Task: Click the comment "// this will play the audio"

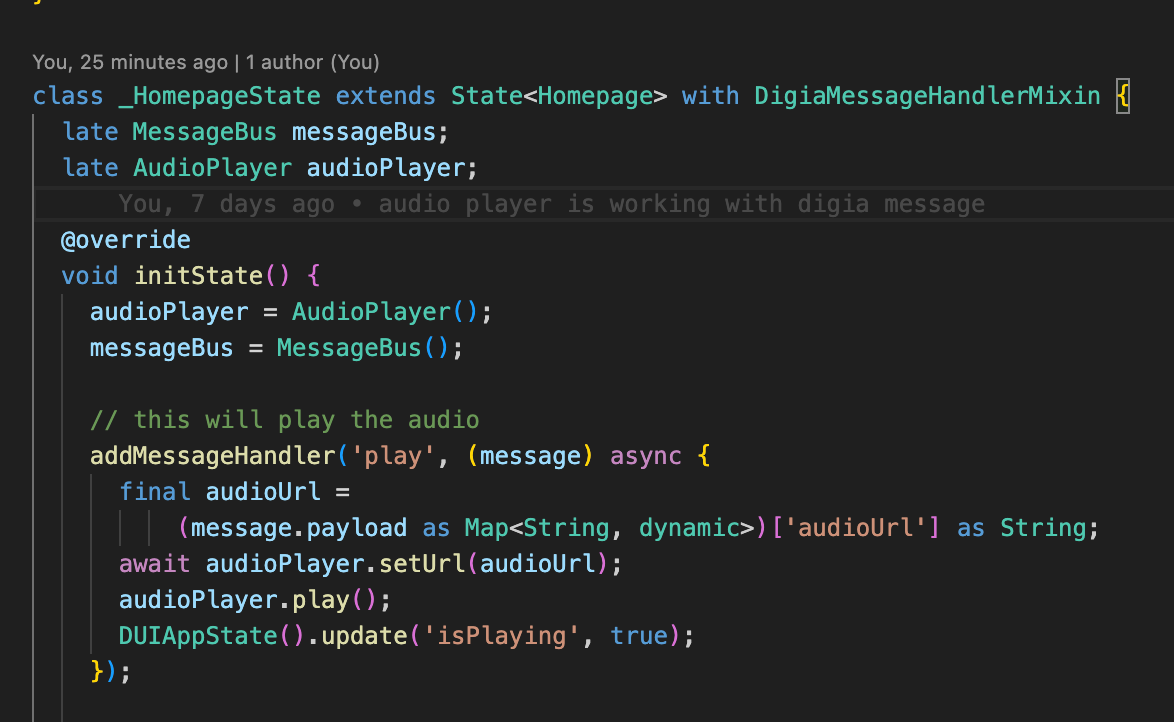Action: coord(285,419)
